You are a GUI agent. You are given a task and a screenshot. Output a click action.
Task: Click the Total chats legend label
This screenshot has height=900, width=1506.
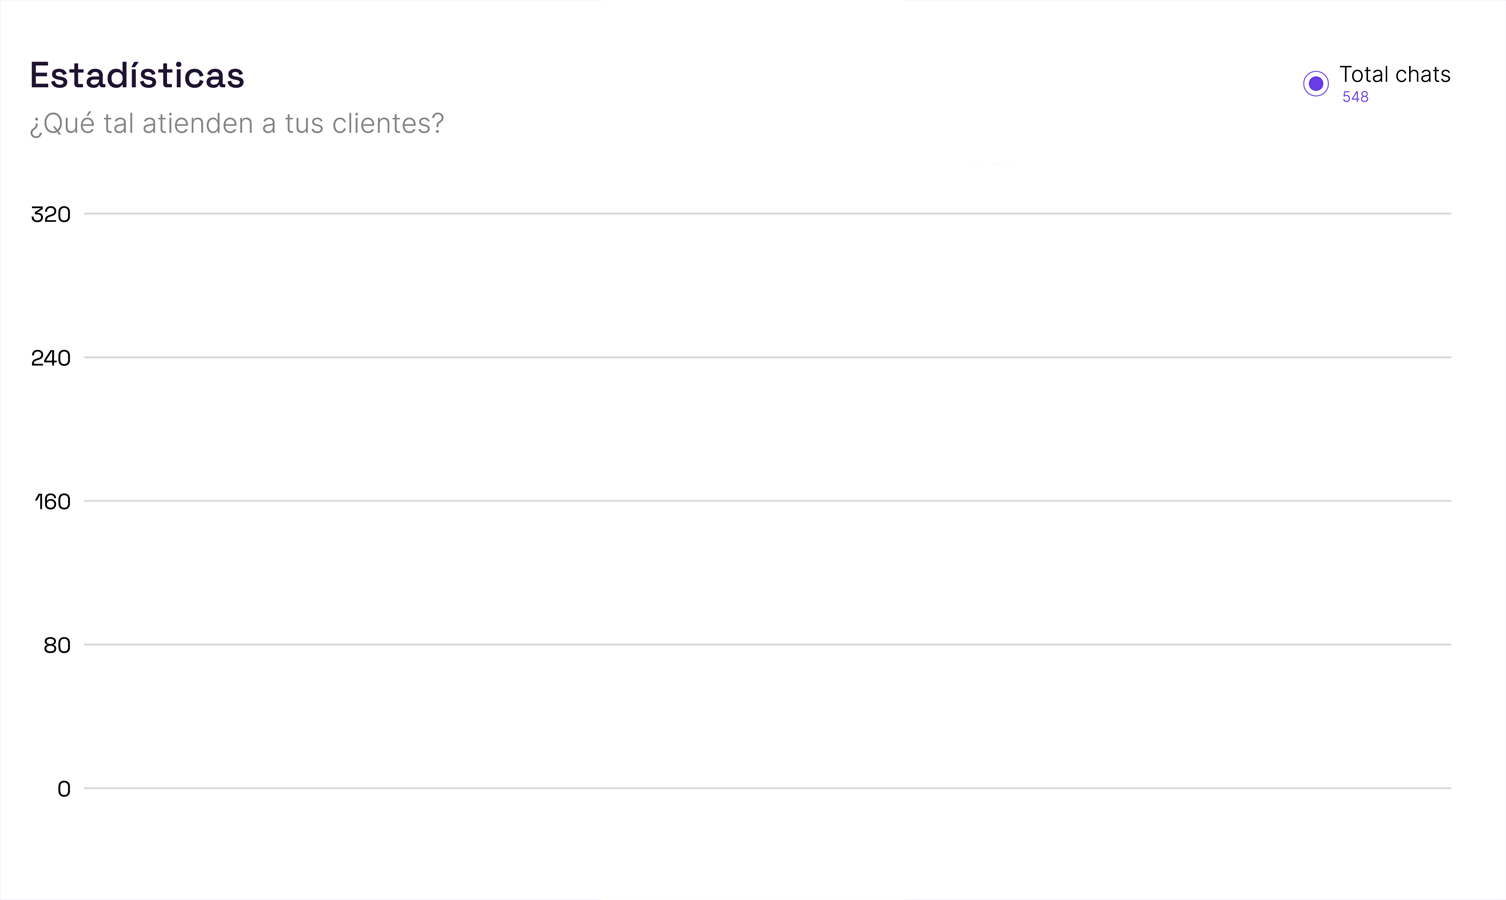(x=1394, y=75)
